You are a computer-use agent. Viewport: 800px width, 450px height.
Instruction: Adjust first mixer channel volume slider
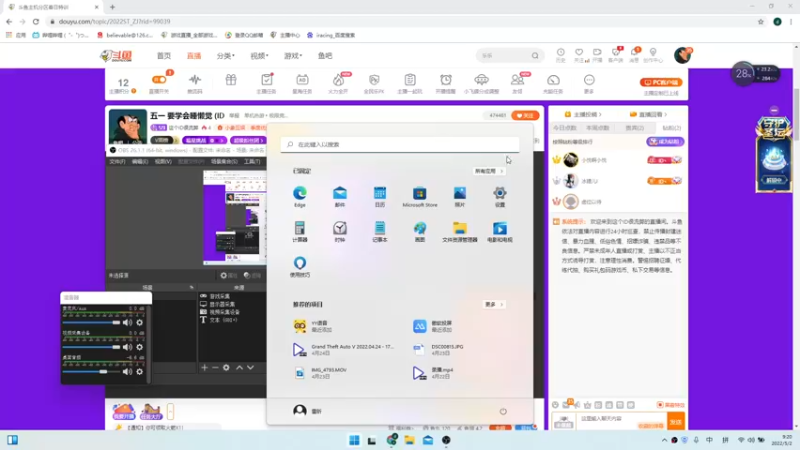click(91, 322)
